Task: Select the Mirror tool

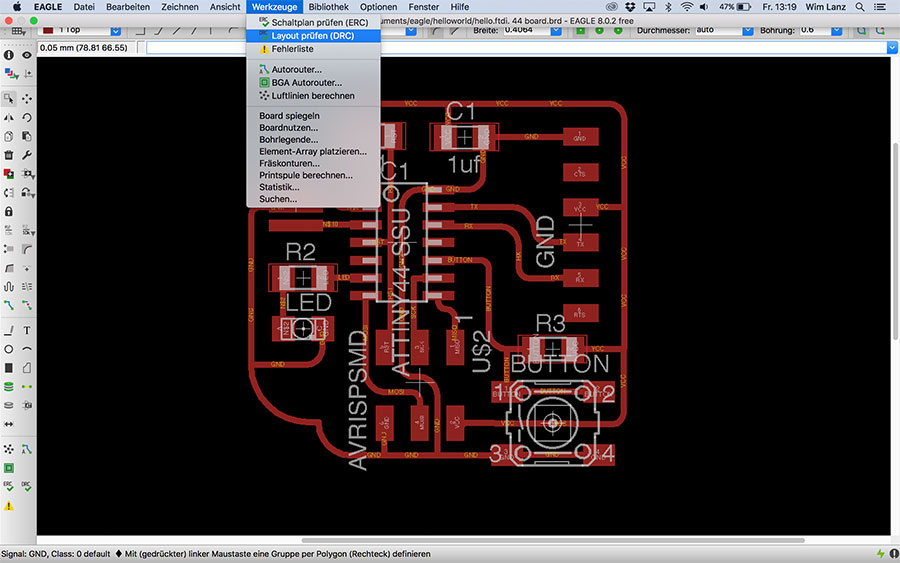Action: pyautogui.click(x=9, y=118)
